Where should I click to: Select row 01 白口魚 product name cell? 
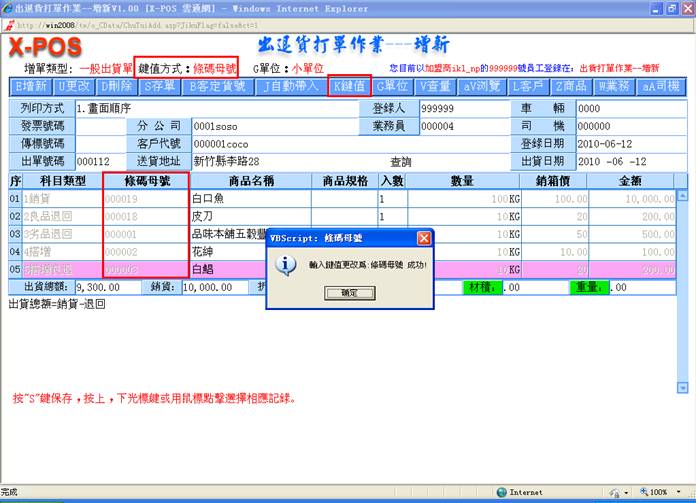tap(249, 199)
